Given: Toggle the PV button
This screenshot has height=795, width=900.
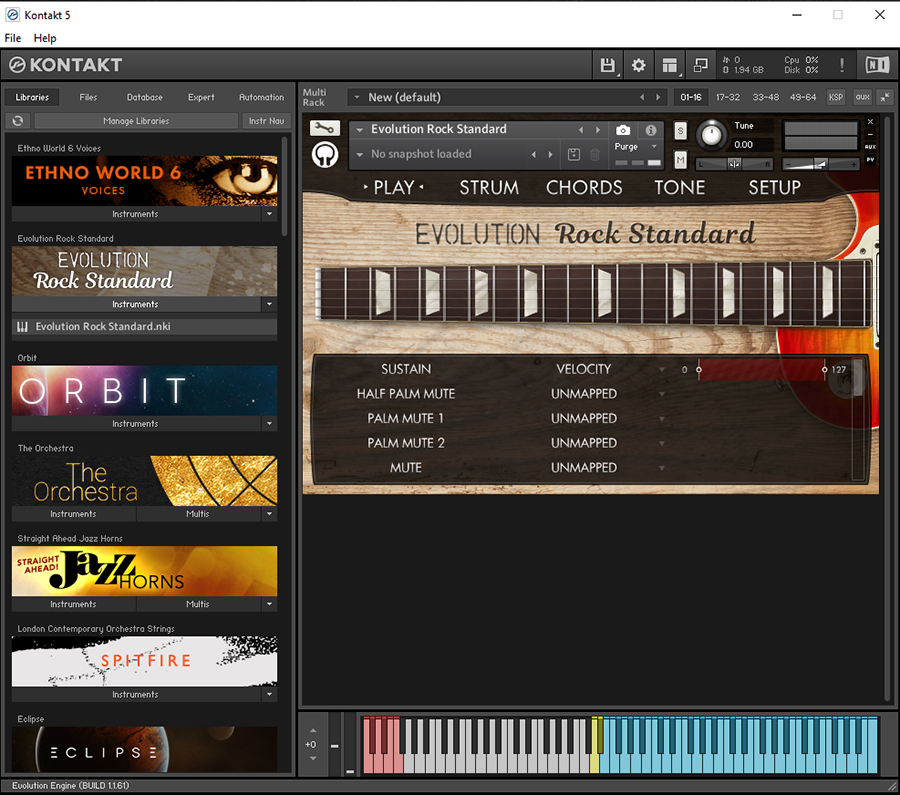Looking at the screenshot, I should coord(870,160).
